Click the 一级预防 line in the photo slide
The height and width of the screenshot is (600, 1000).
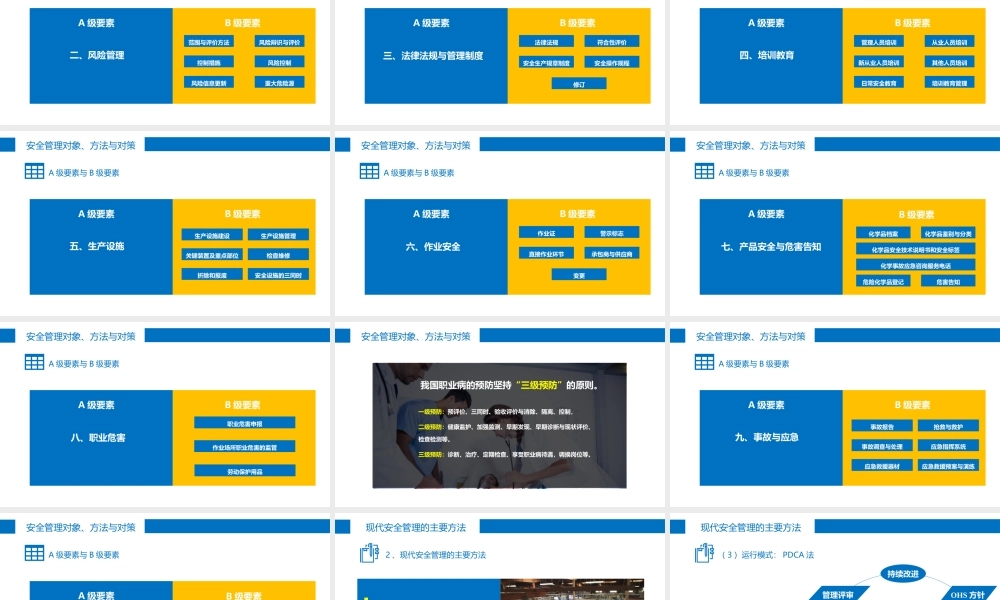coord(496,412)
